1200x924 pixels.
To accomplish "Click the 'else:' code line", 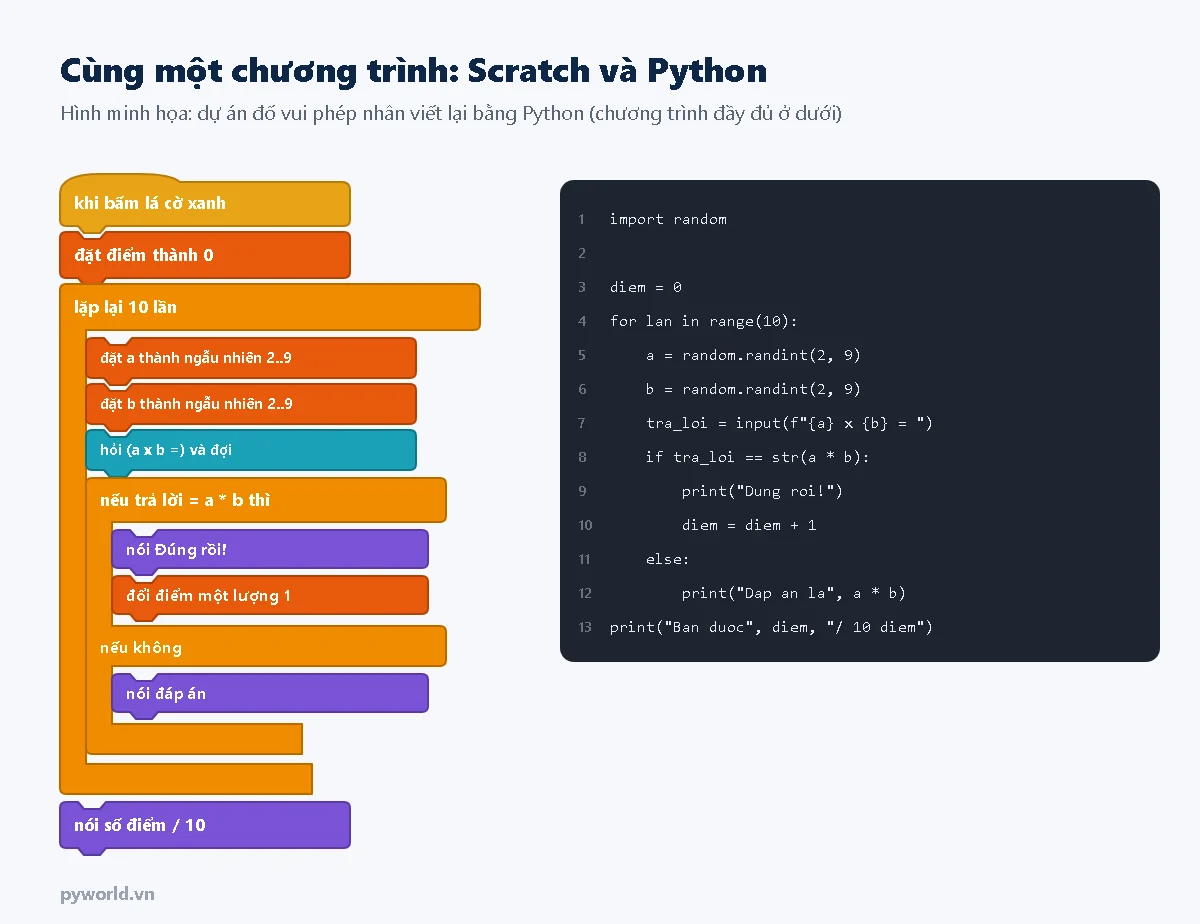I will pos(668,559).
